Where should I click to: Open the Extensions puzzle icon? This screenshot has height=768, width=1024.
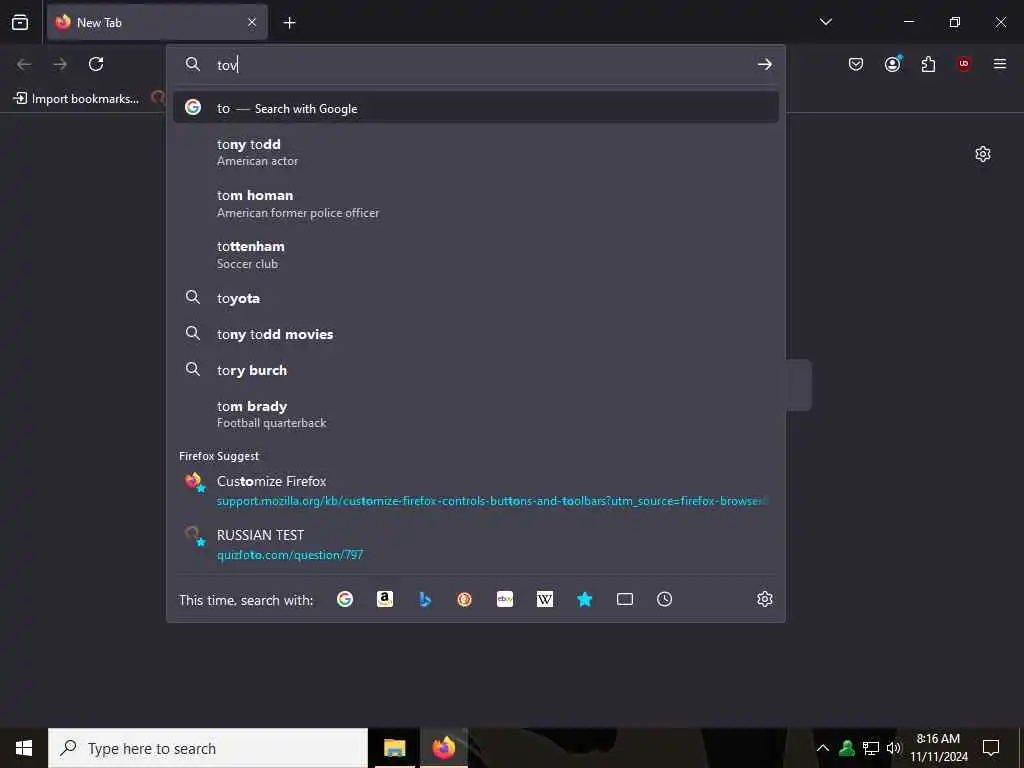(928, 64)
